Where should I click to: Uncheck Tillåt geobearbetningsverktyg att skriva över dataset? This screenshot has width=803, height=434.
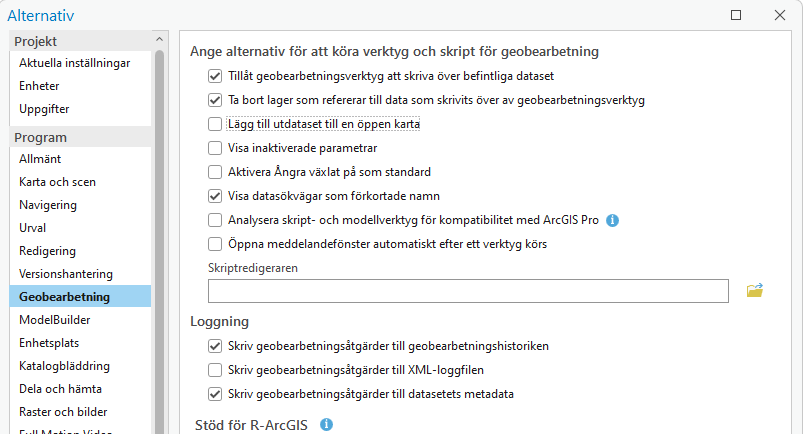coord(215,76)
